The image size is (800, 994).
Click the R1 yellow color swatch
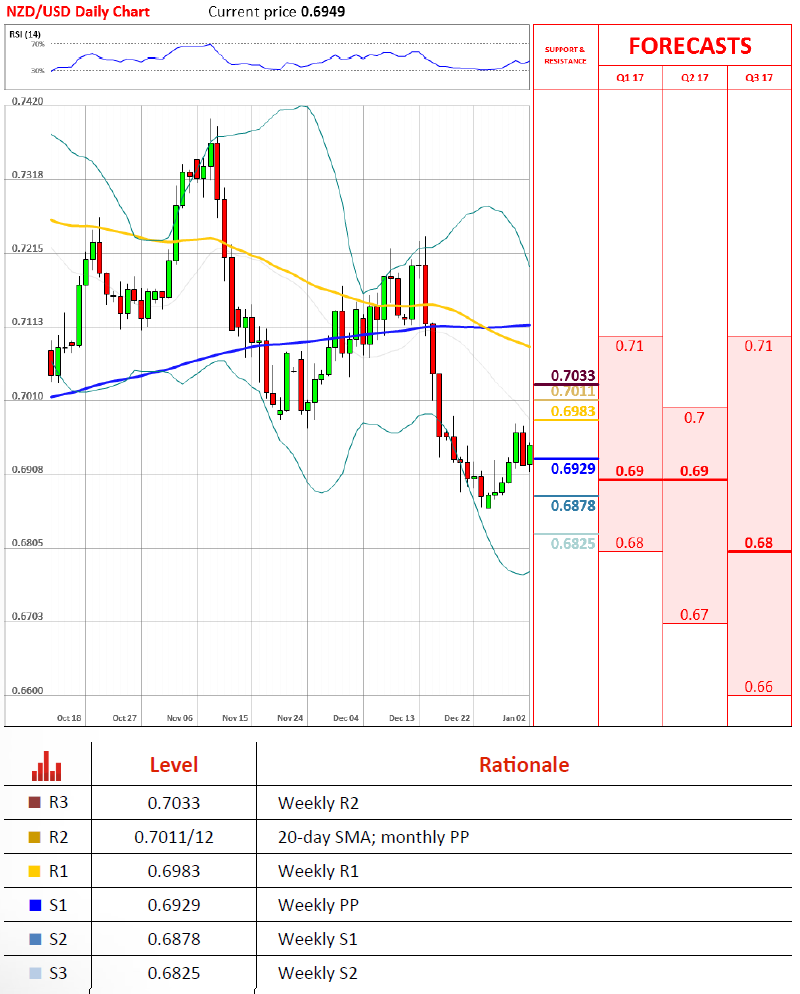[35, 871]
